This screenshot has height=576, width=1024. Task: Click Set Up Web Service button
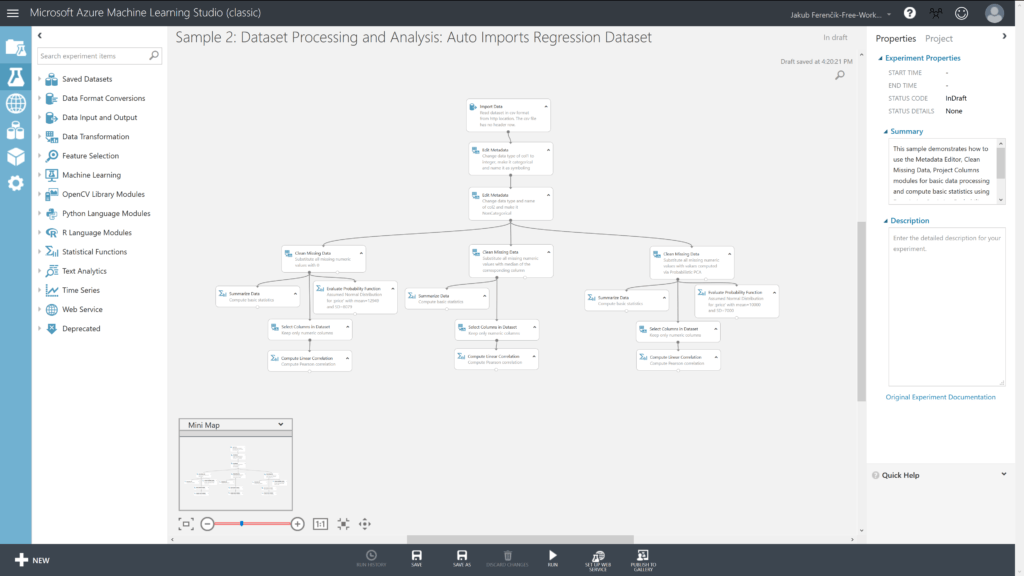(597, 559)
